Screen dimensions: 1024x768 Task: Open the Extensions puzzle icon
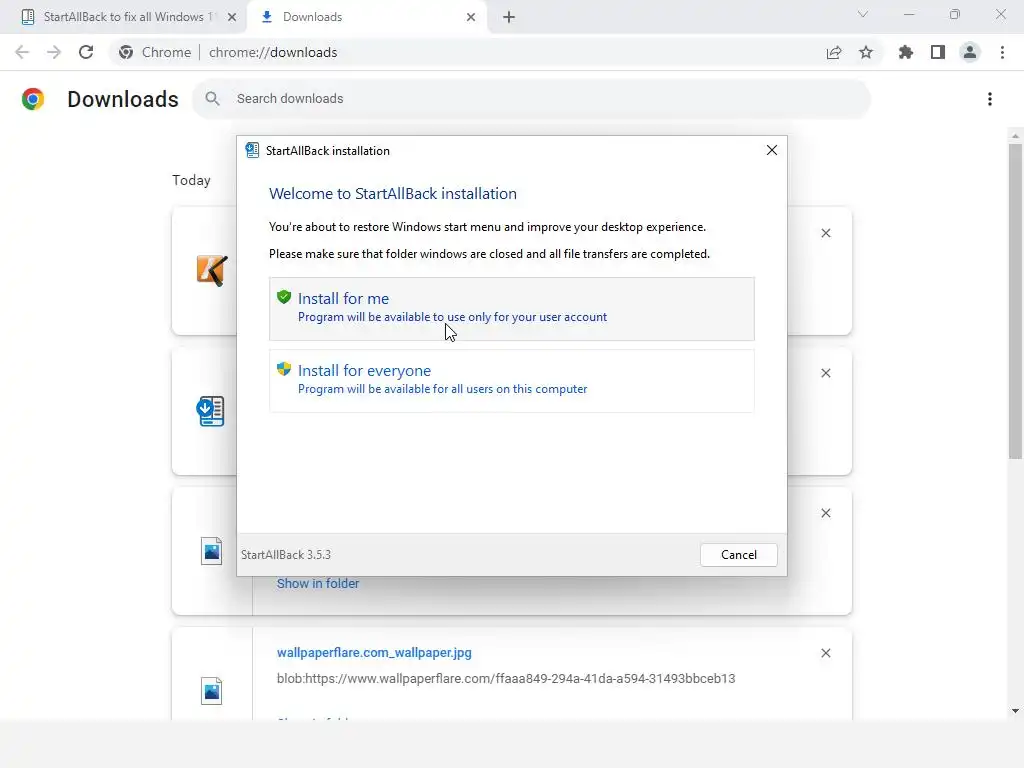click(x=906, y=52)
